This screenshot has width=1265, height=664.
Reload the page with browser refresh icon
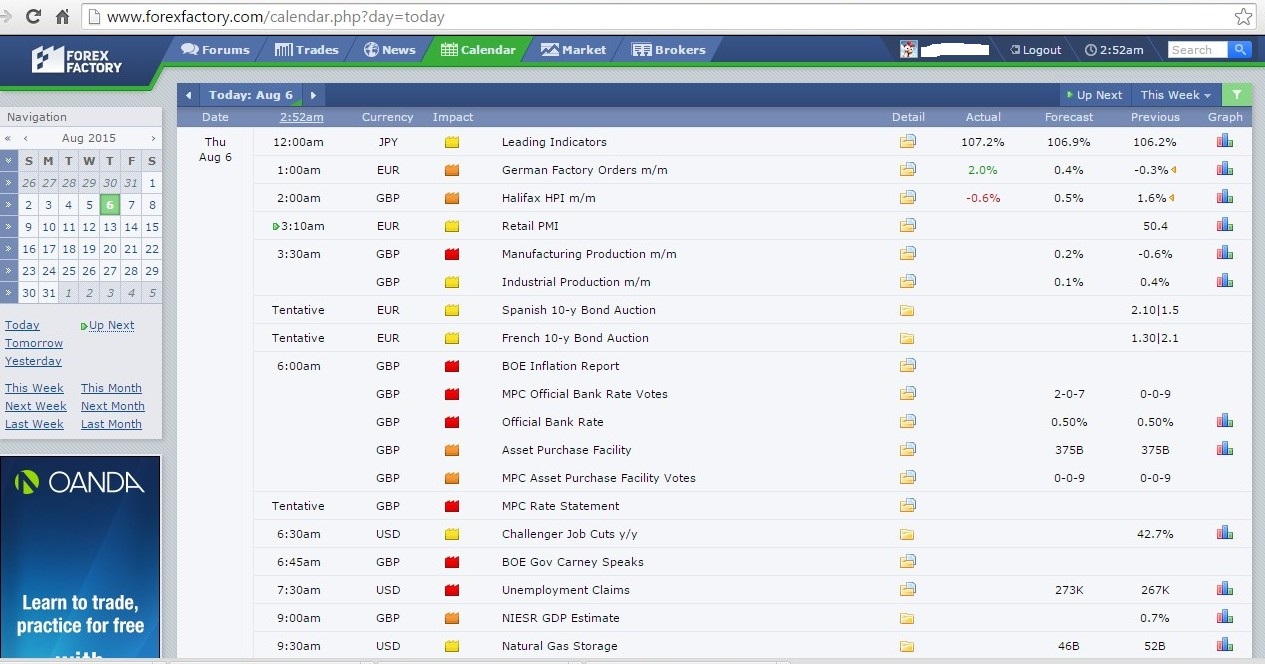pos(34,17)
